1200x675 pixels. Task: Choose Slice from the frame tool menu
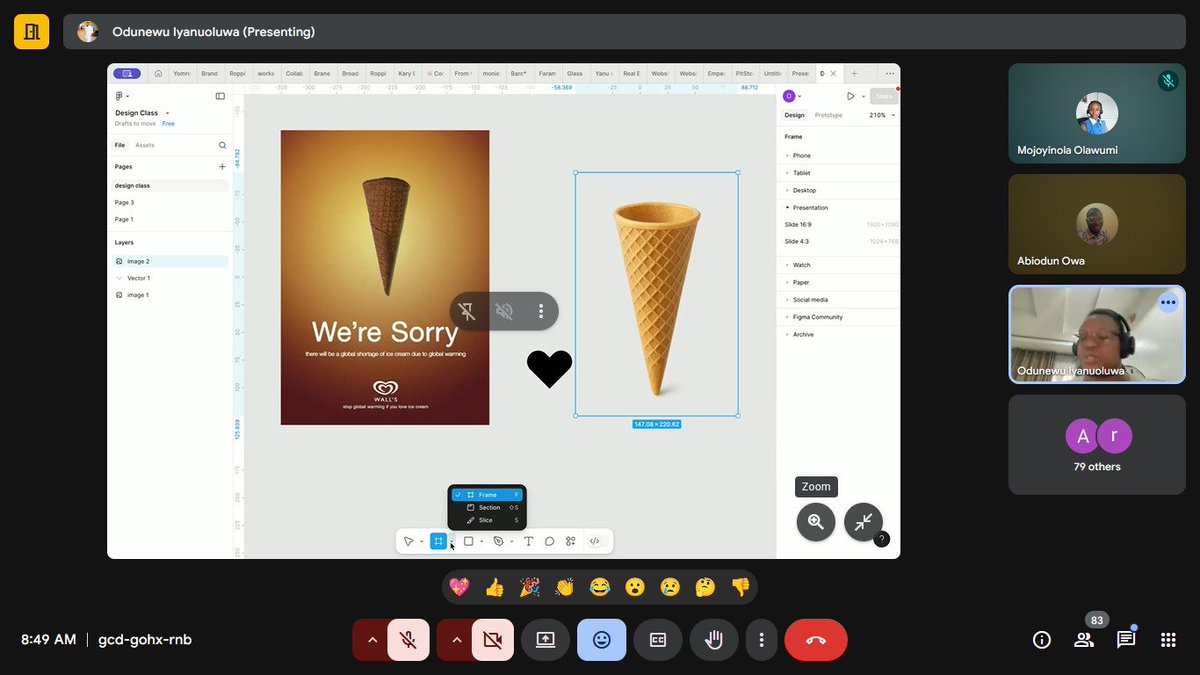coord(487,520)
